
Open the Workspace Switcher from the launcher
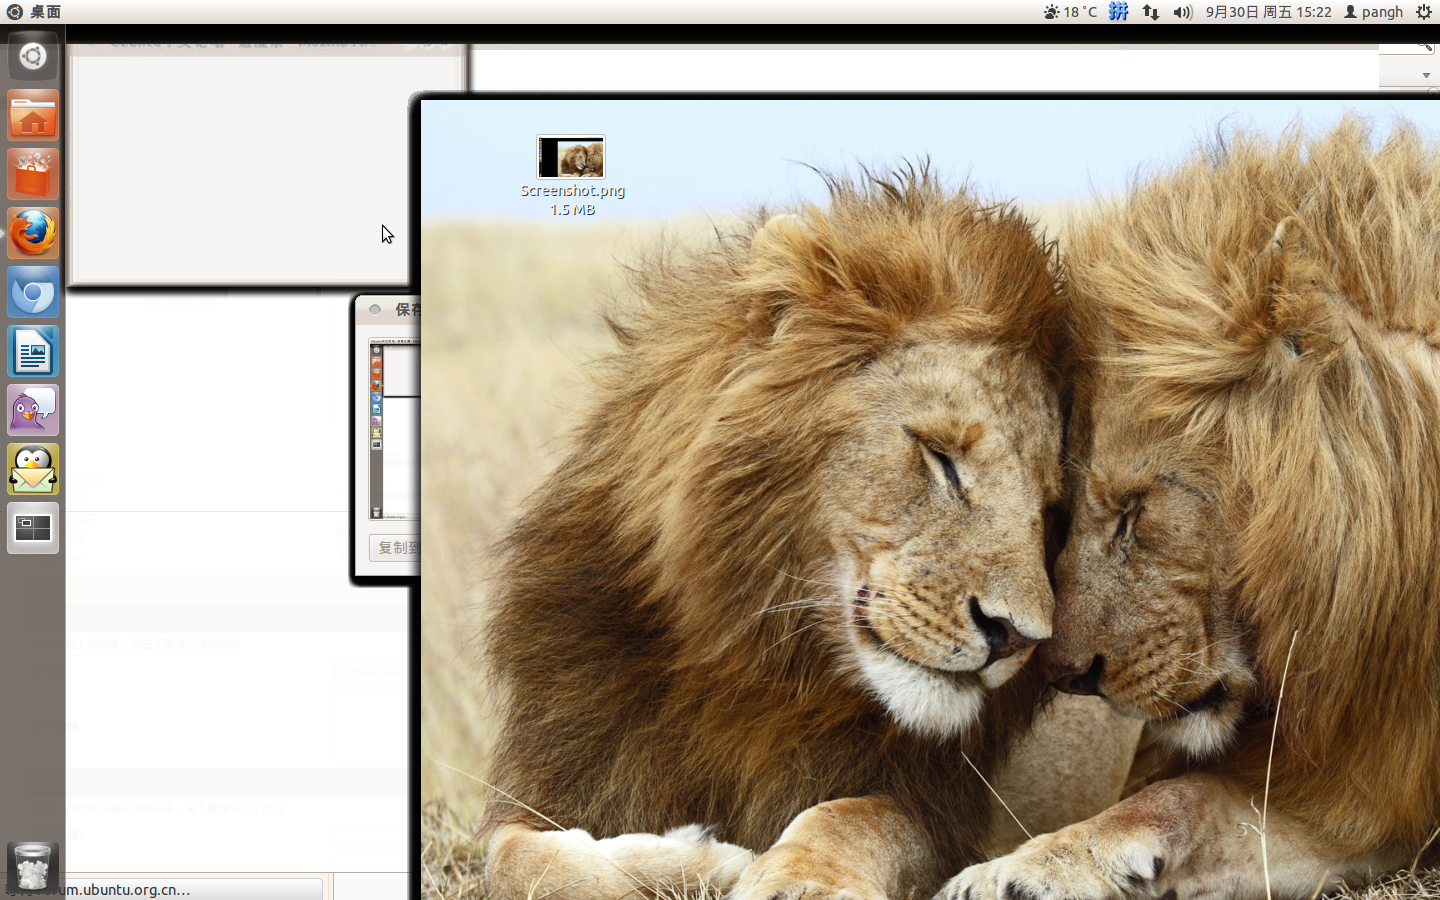click(x=33, y=529)
